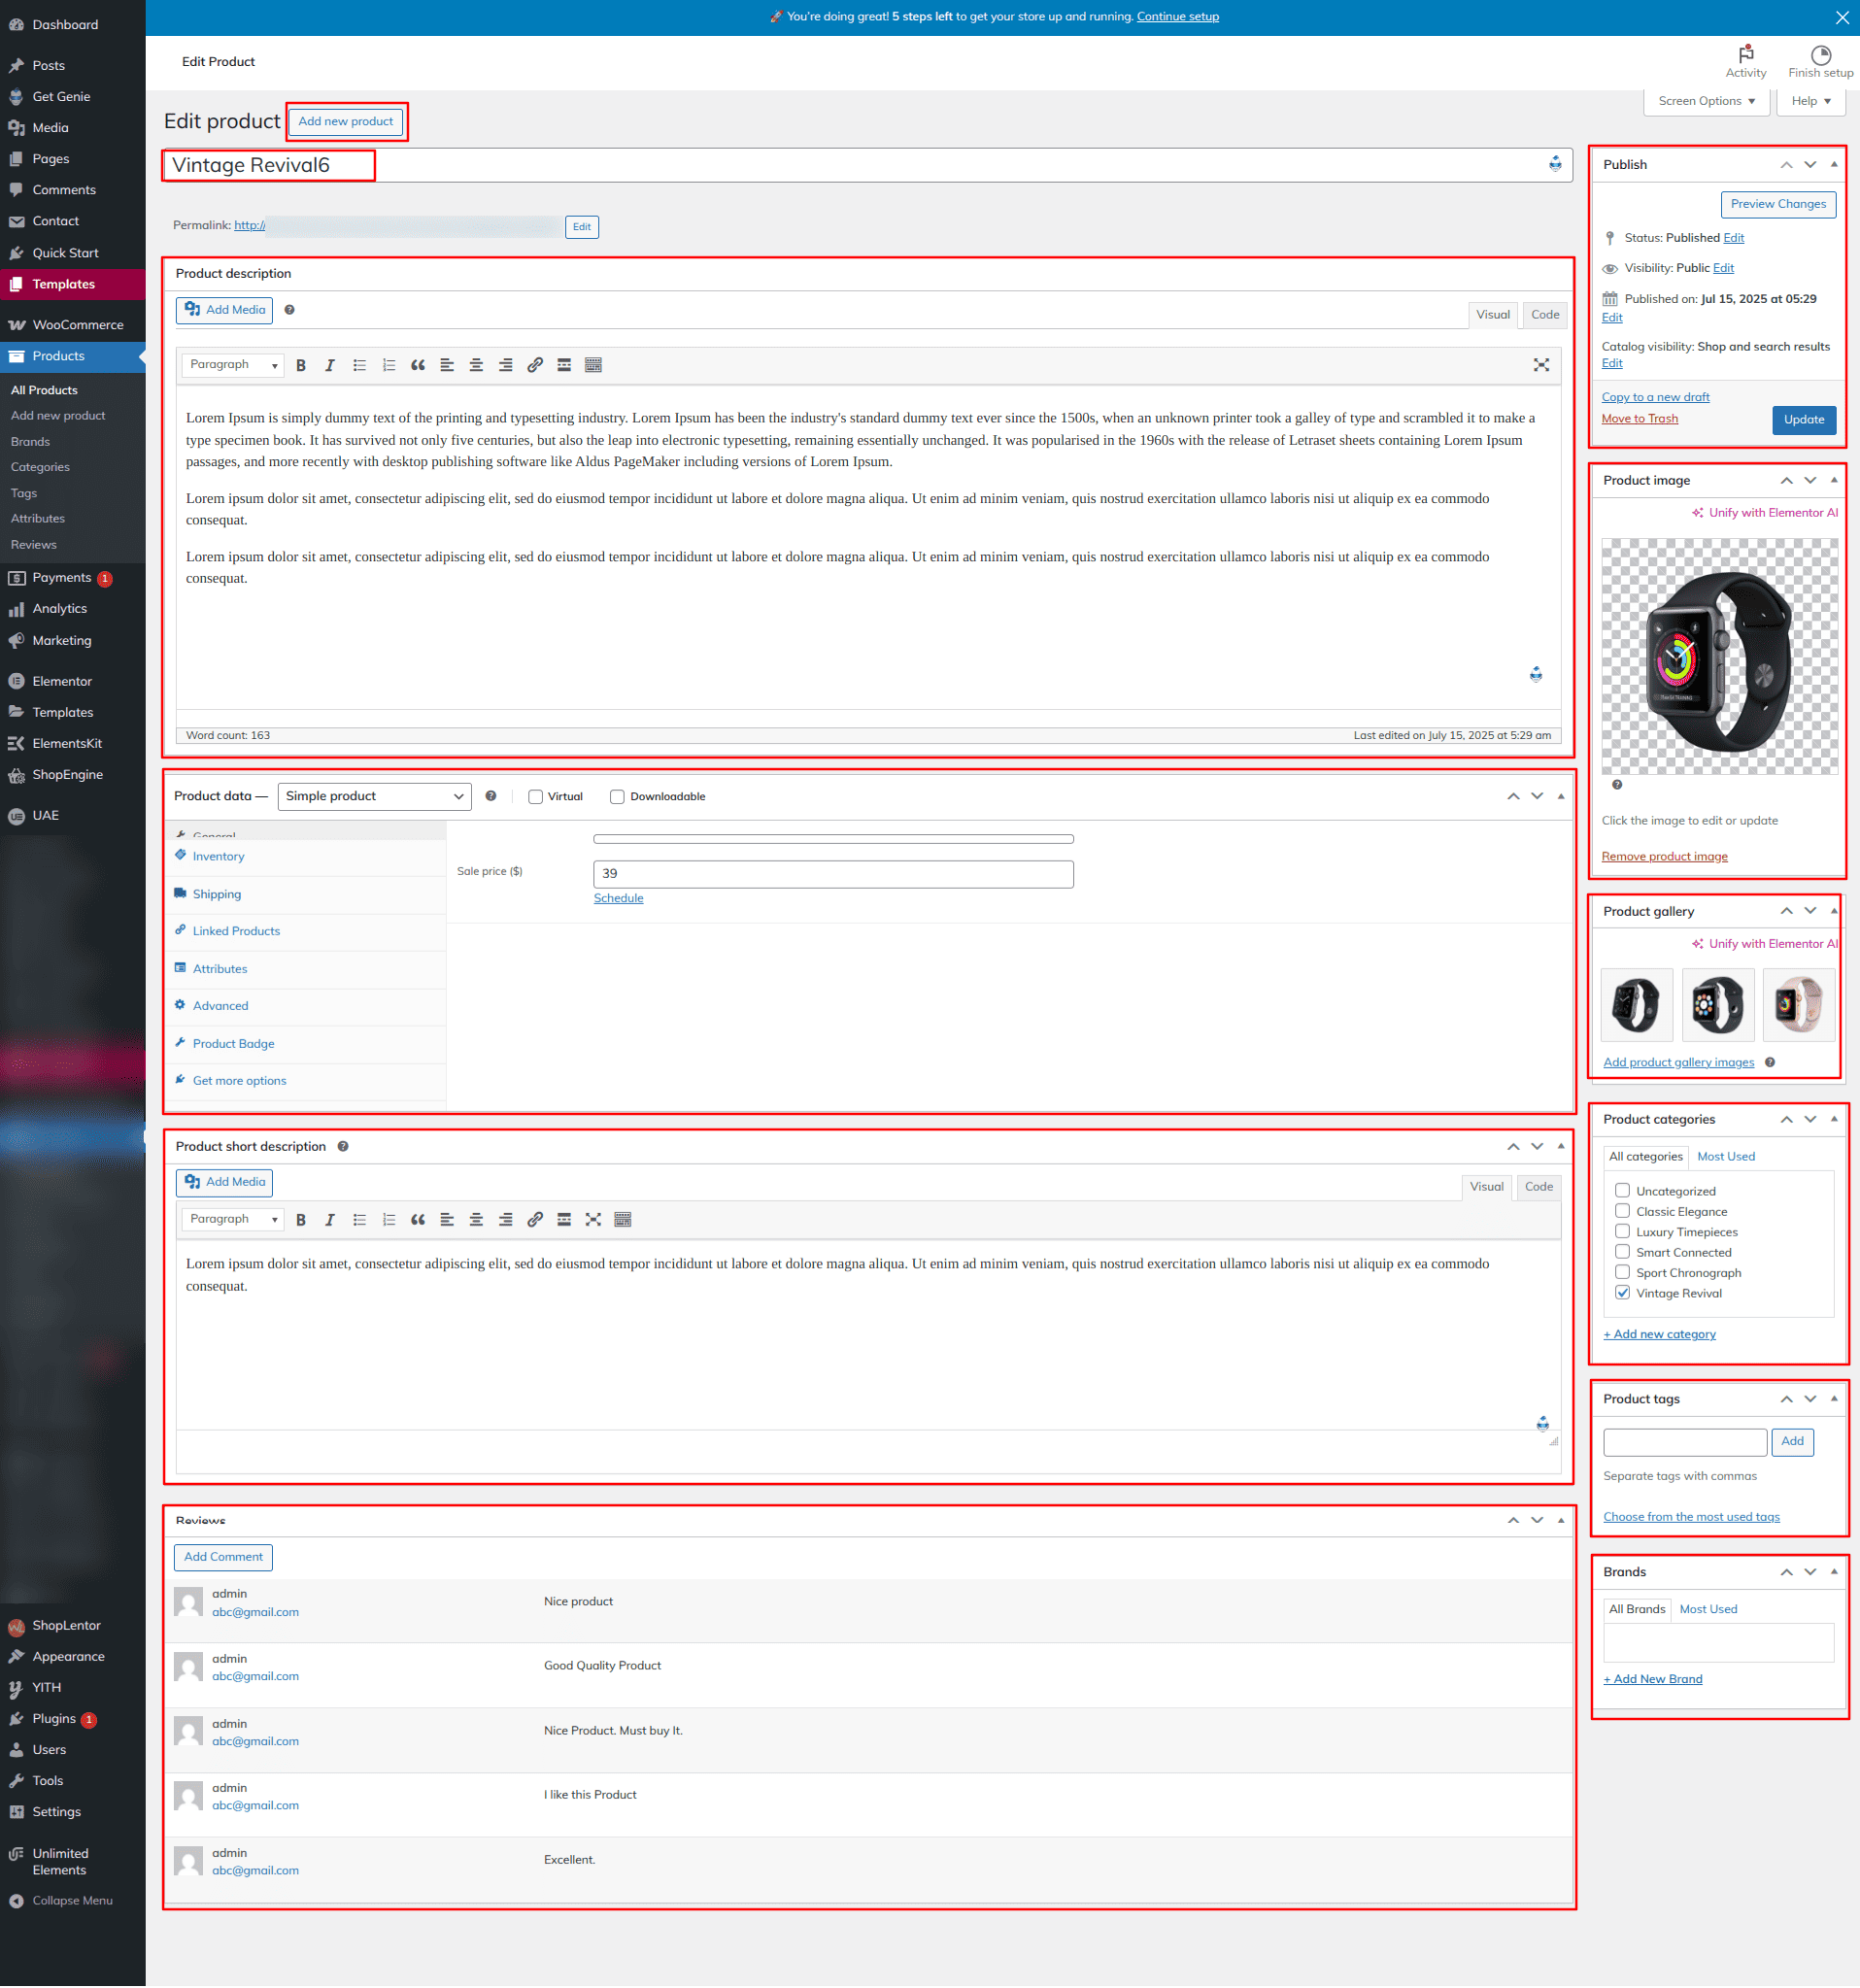1860x1988 pixels.
Task: Apply blockquote in Product description editor
Action: click(x=418, y=366)
